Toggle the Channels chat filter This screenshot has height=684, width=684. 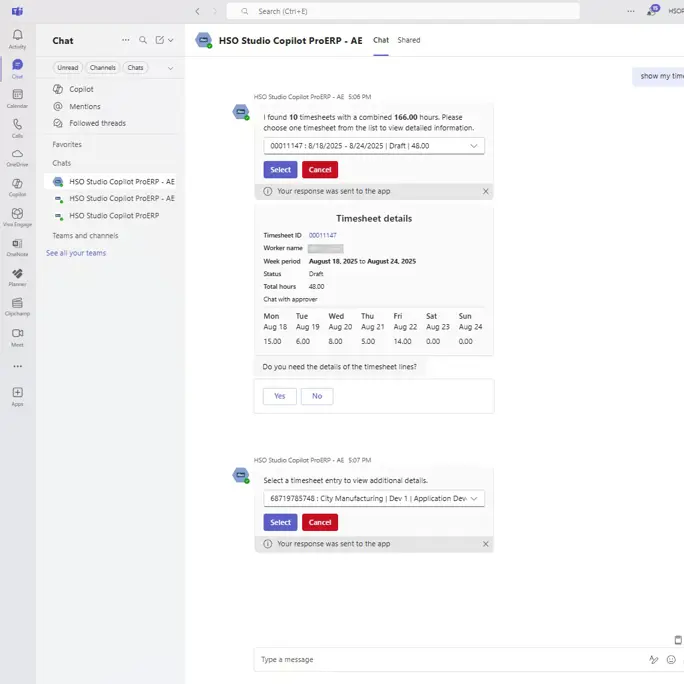point(102,68)
